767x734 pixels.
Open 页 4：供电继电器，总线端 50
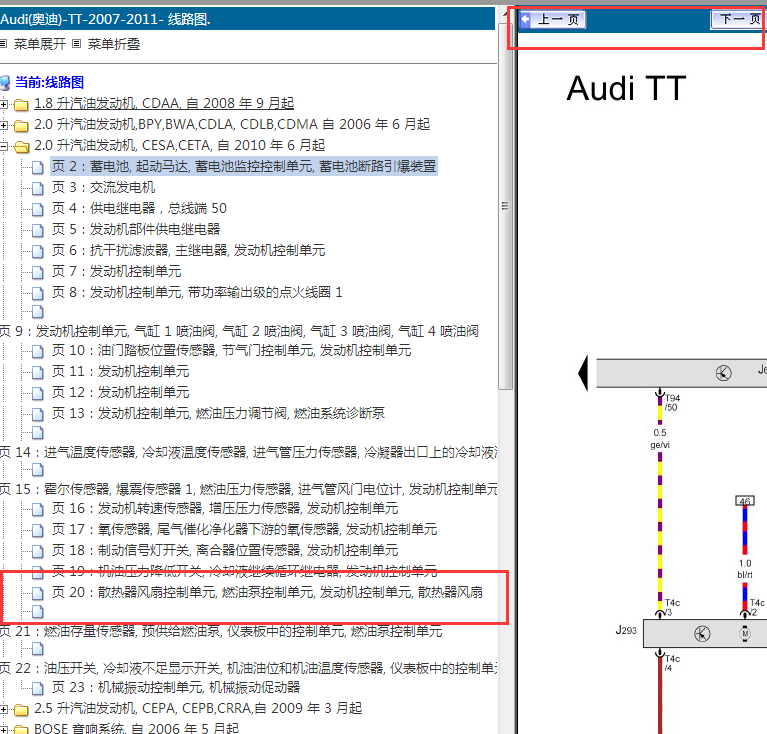(x=139, y=208)
